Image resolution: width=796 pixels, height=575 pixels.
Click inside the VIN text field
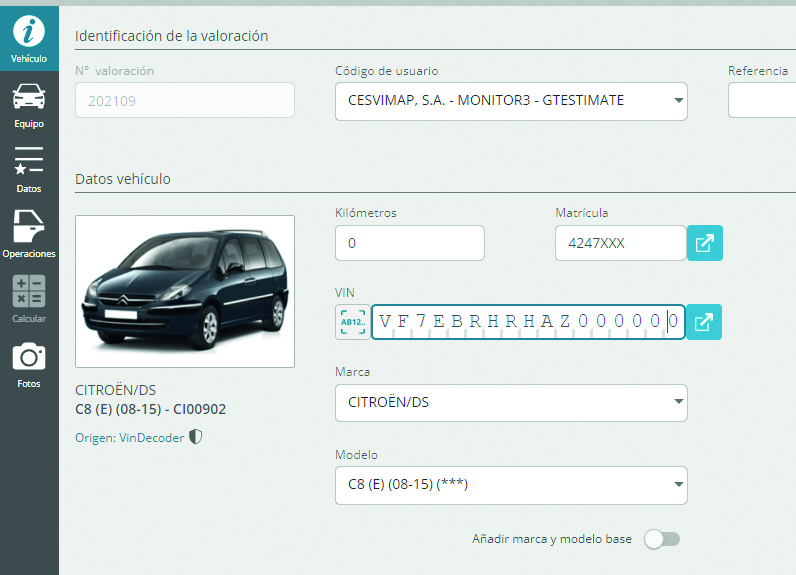528,322
